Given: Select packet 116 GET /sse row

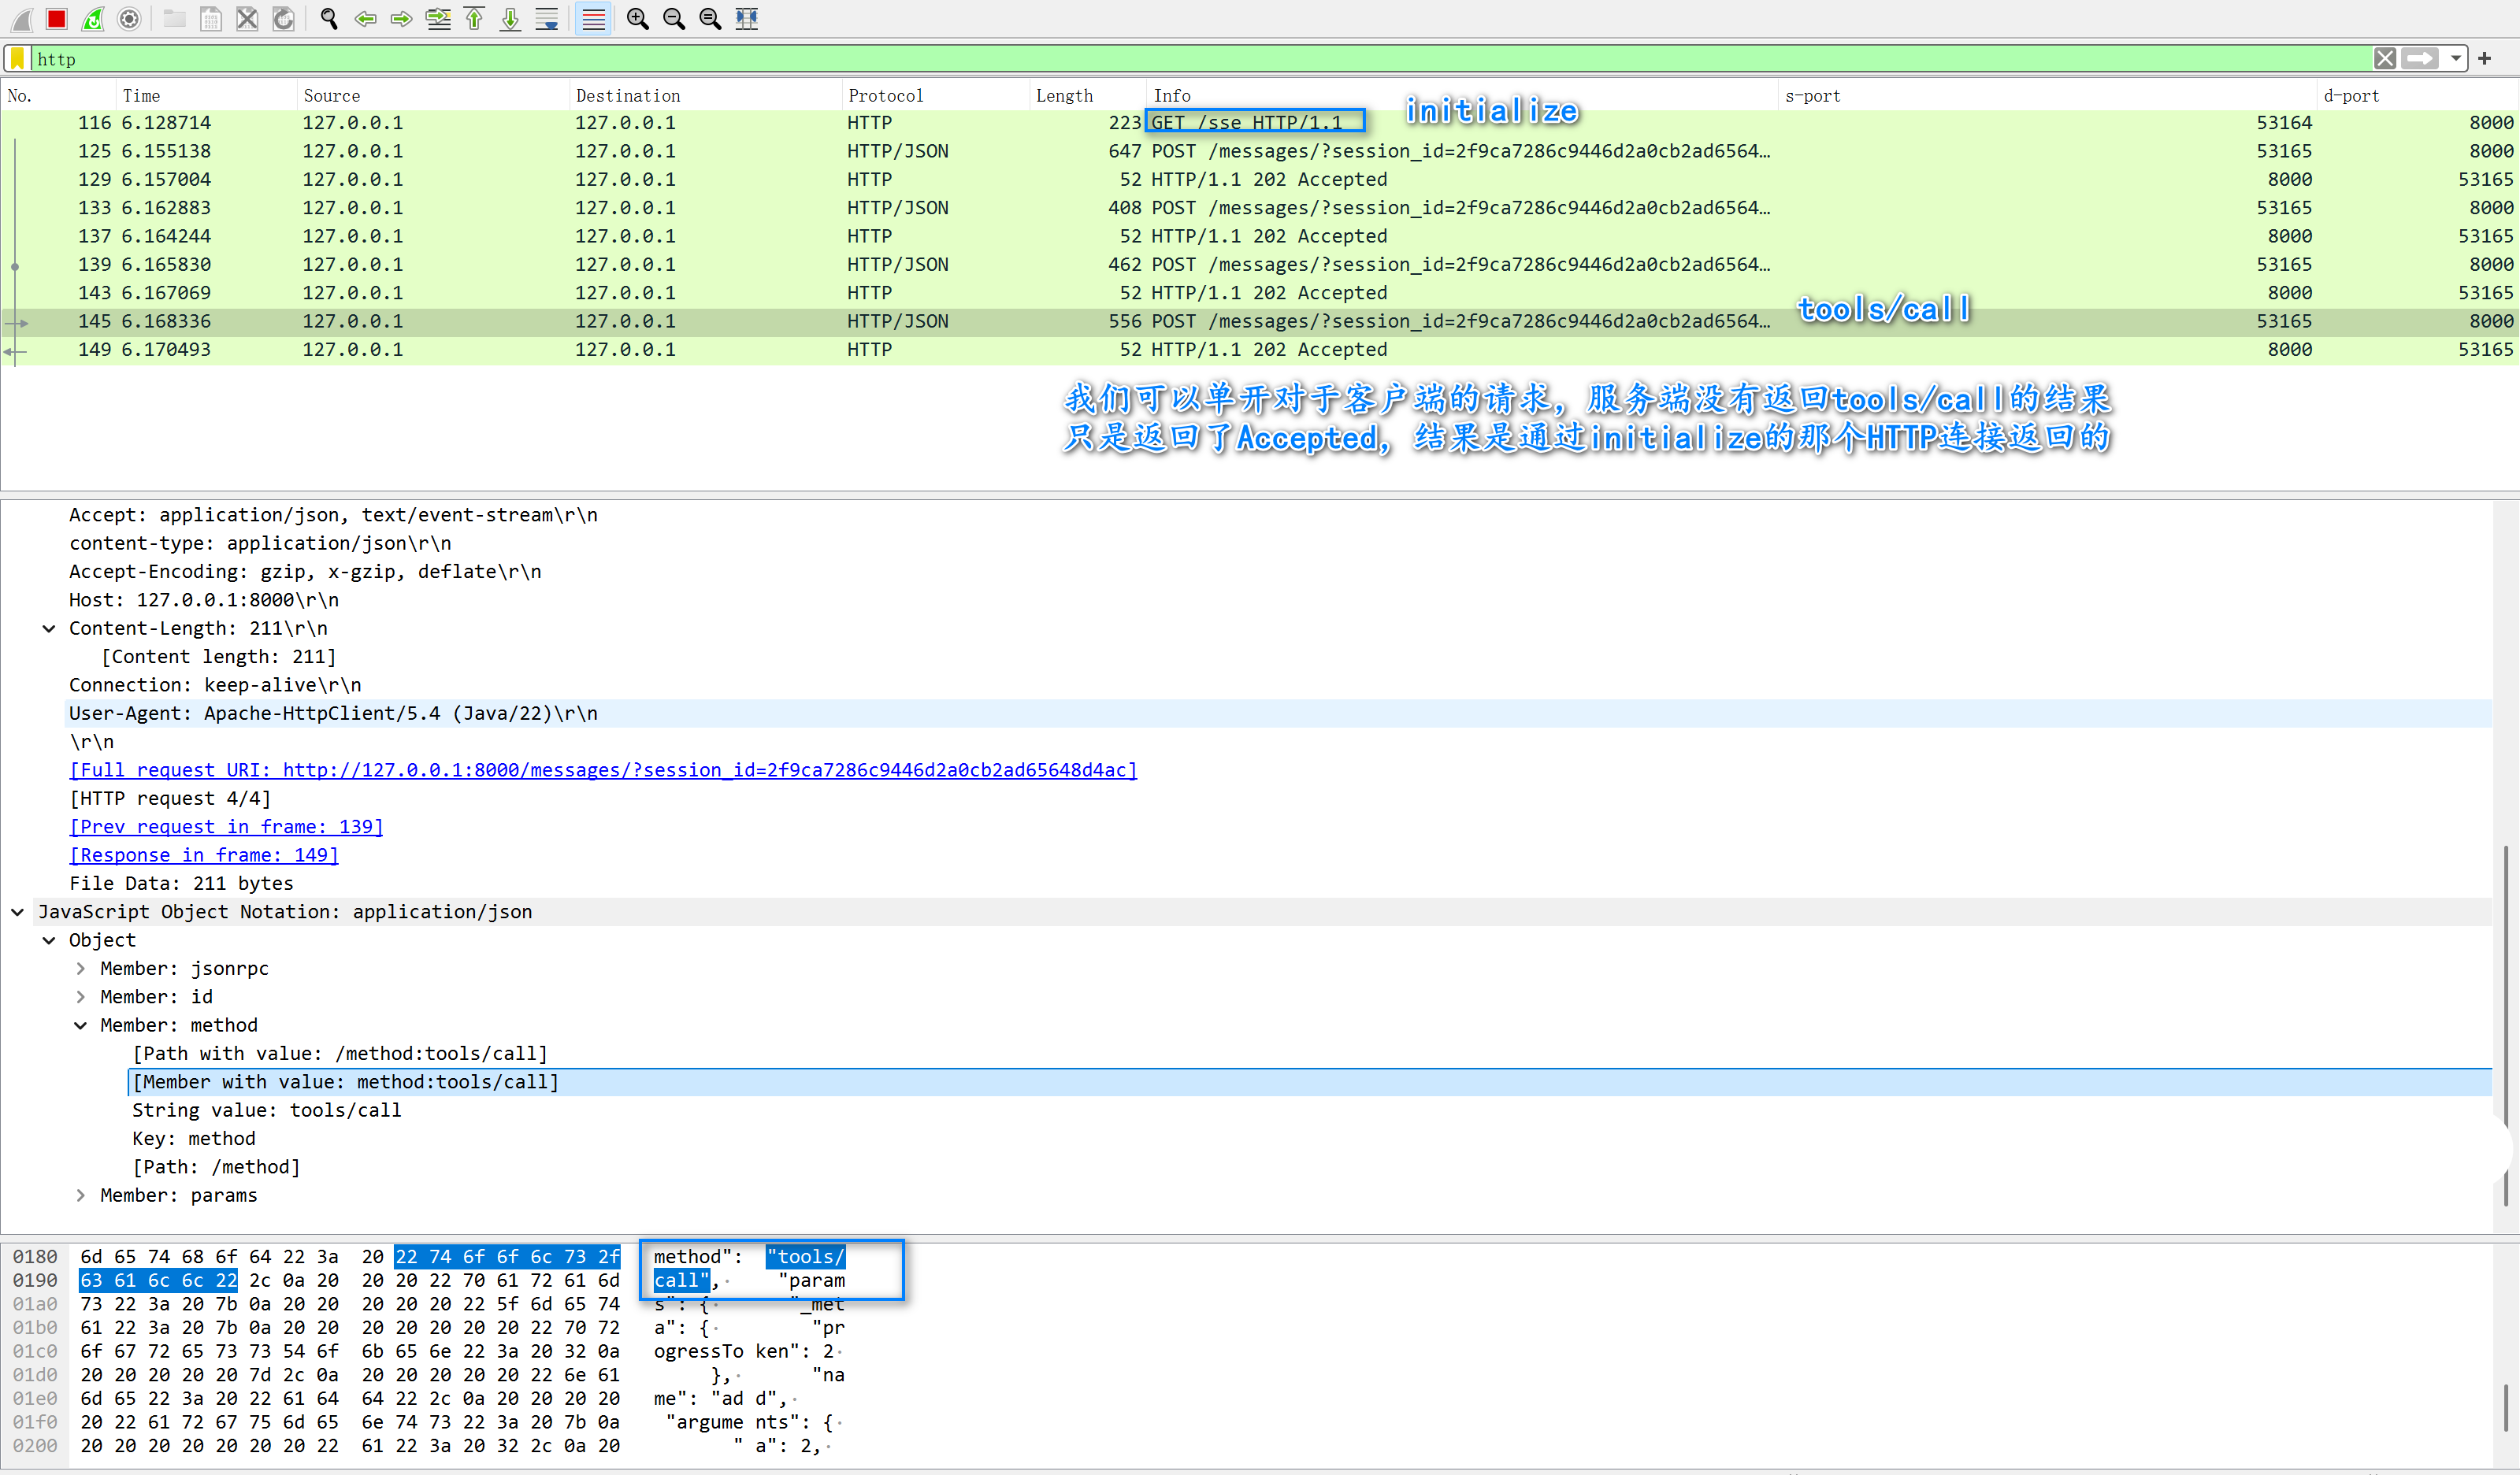Looking at the screenshot, I should 1260,123.
